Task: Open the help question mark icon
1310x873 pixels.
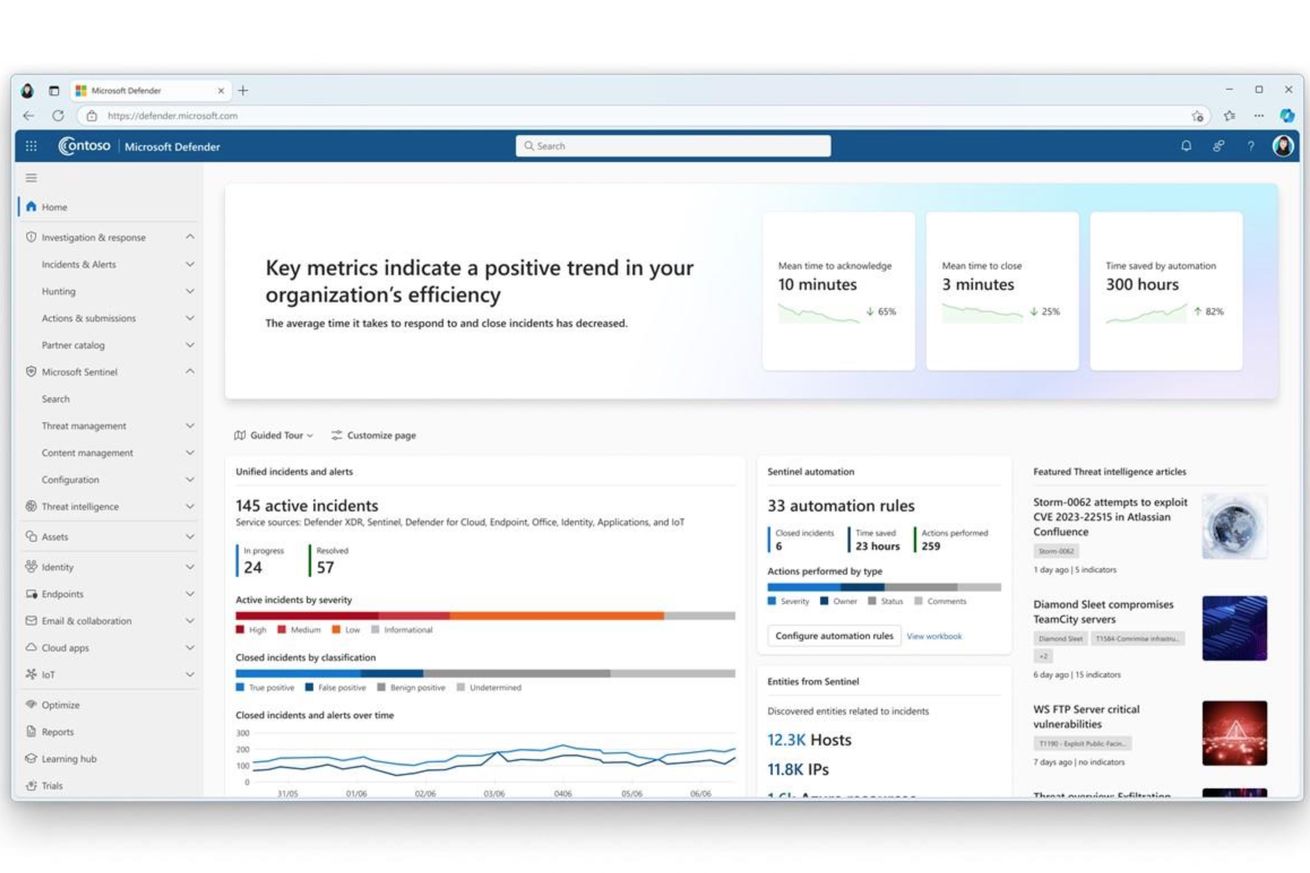Action: (x=1250, y=146)
